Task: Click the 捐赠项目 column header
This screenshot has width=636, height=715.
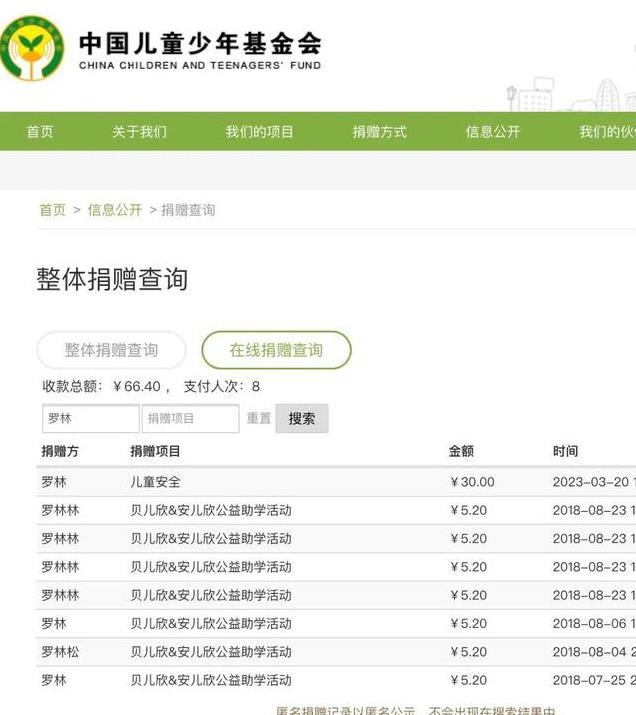Action: (155, 451)
